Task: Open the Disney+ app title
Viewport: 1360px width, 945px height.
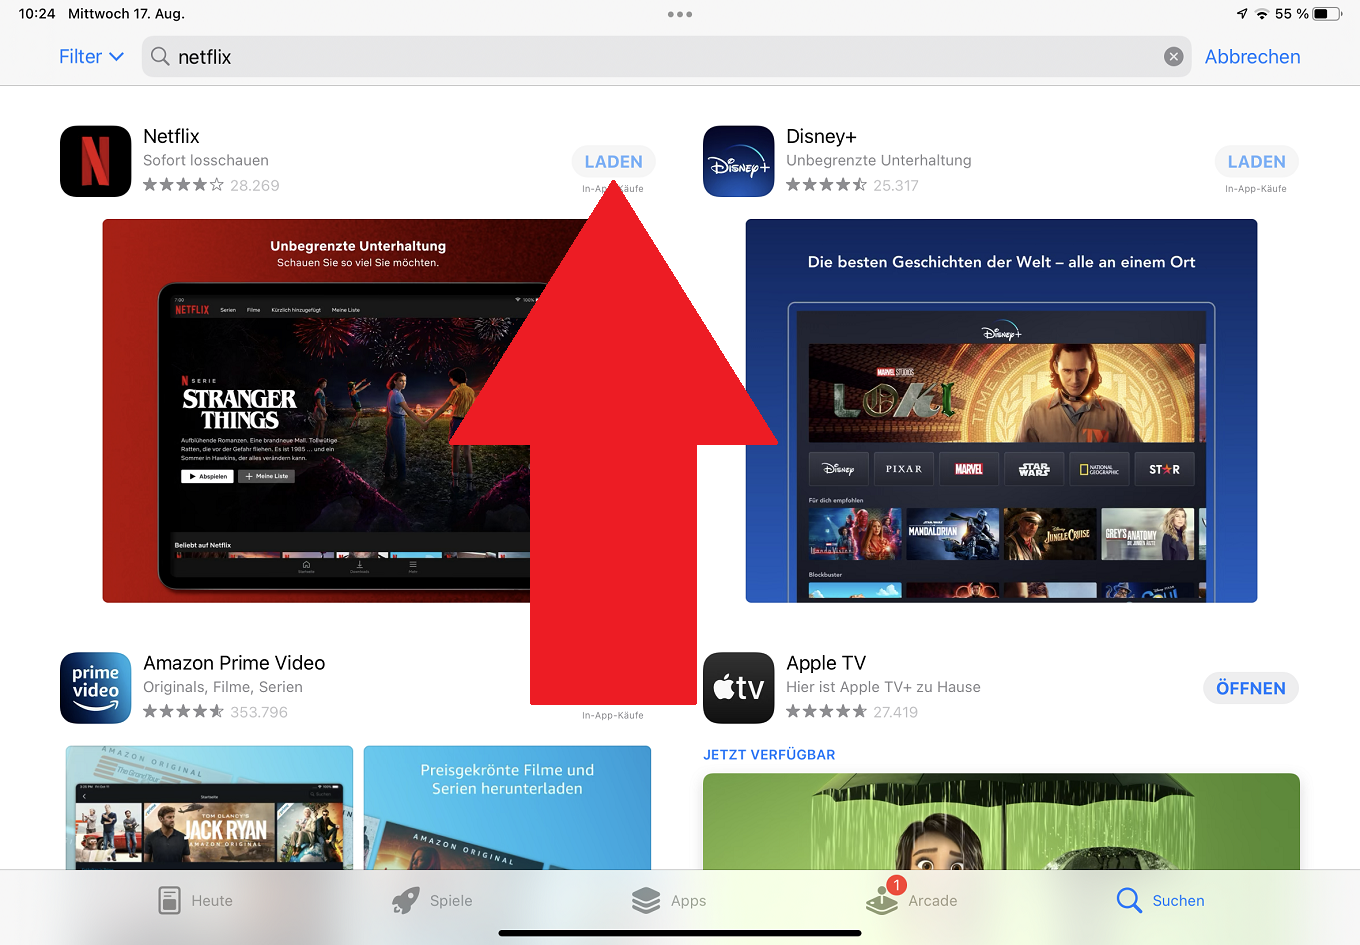Action: (x=821, y=136)
